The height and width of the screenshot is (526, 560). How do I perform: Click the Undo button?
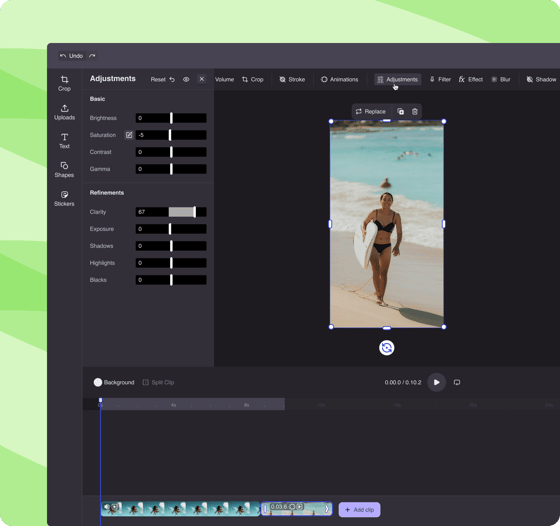pos(71,56)
